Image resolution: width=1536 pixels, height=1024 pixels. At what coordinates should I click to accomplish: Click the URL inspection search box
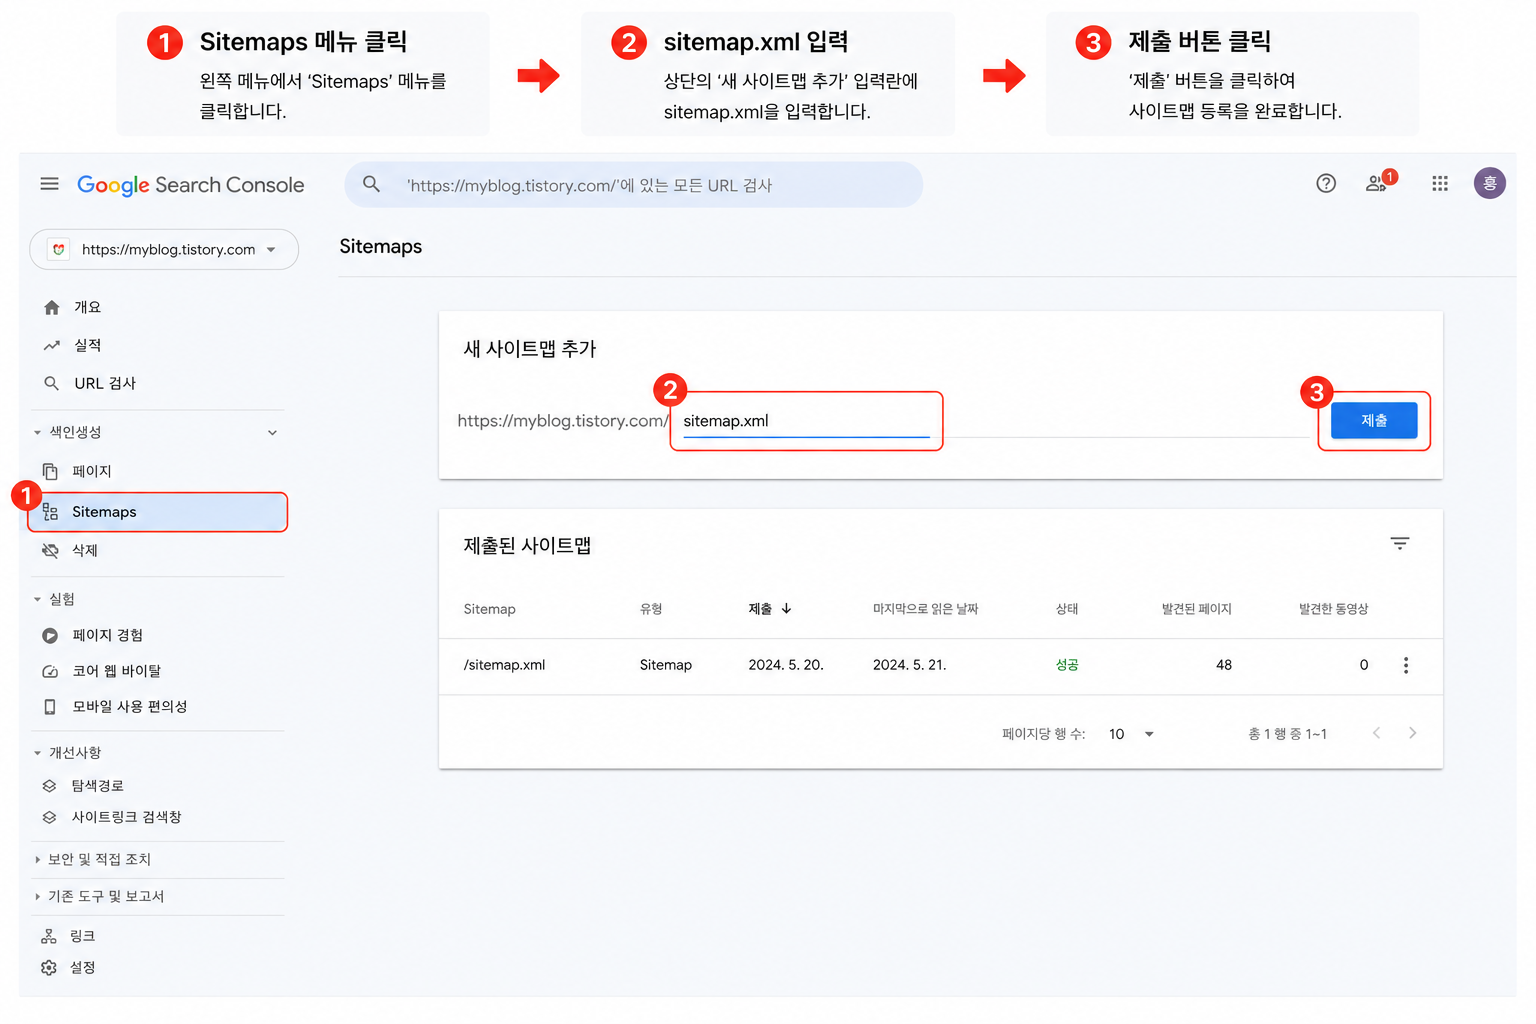point(634,185)
